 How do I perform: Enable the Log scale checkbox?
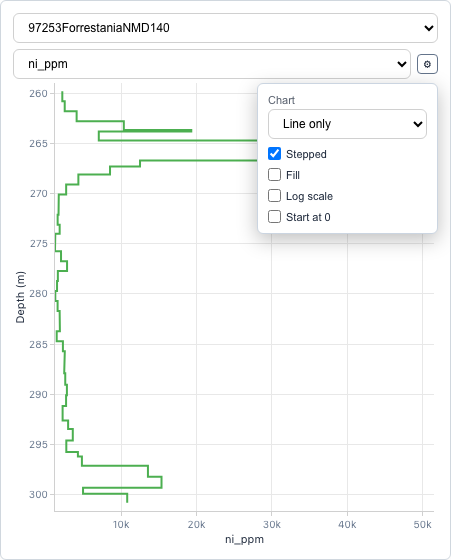pyautogui.click(x=274, y=196)
